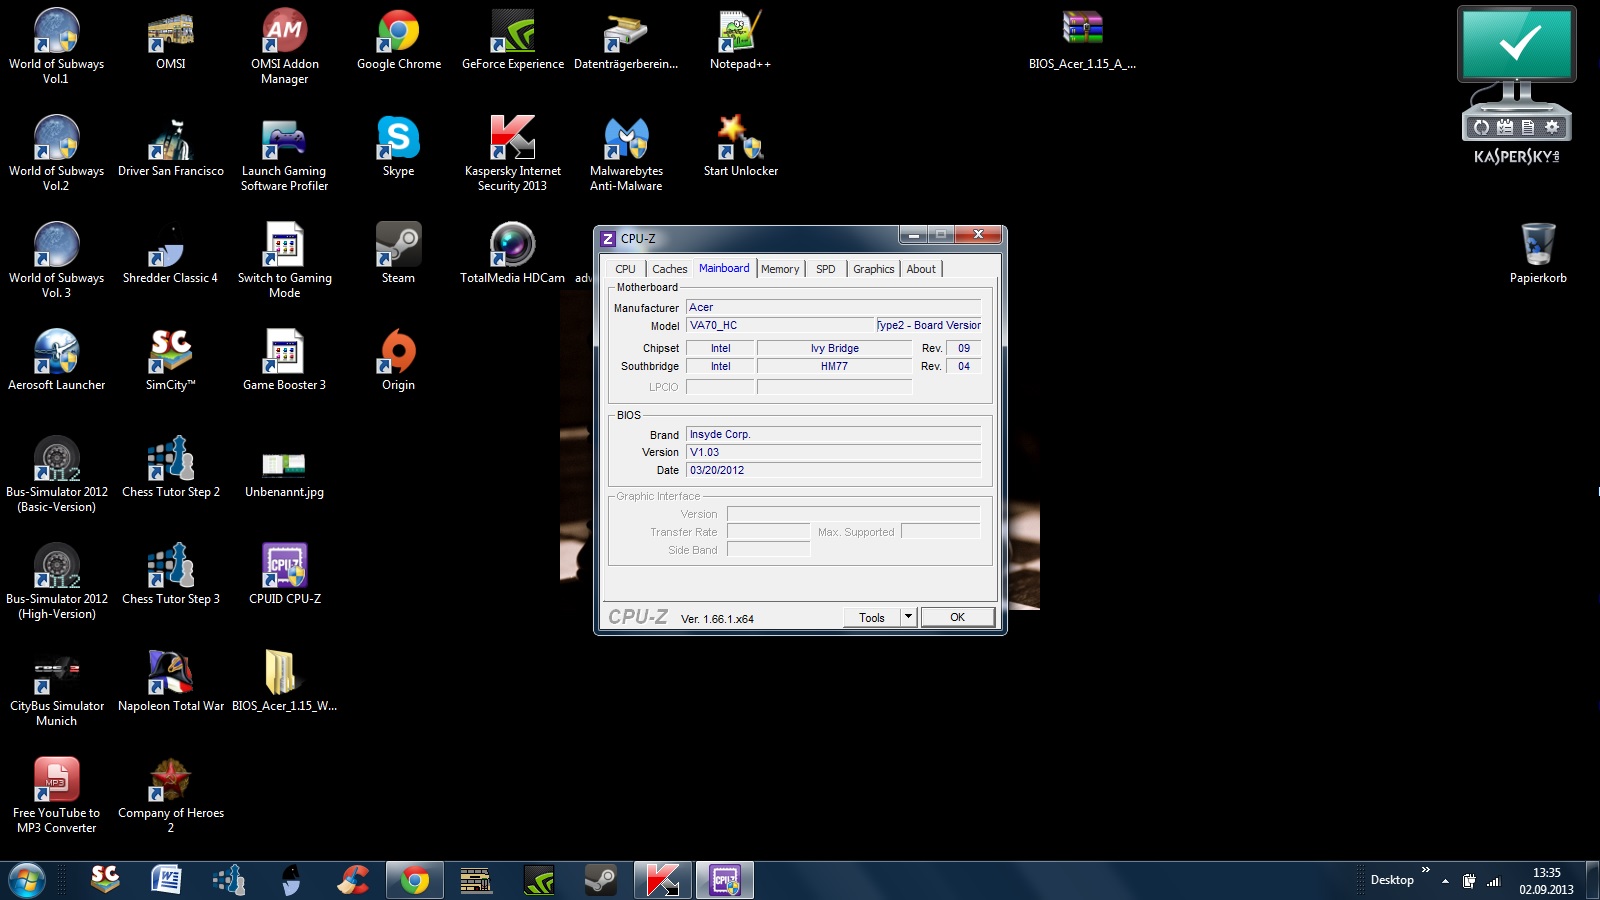Viewport: 1600px width, 900px height.
Task: Select the Datenträgerbereinigung desktop shortcut
Action: coord(626,40)
